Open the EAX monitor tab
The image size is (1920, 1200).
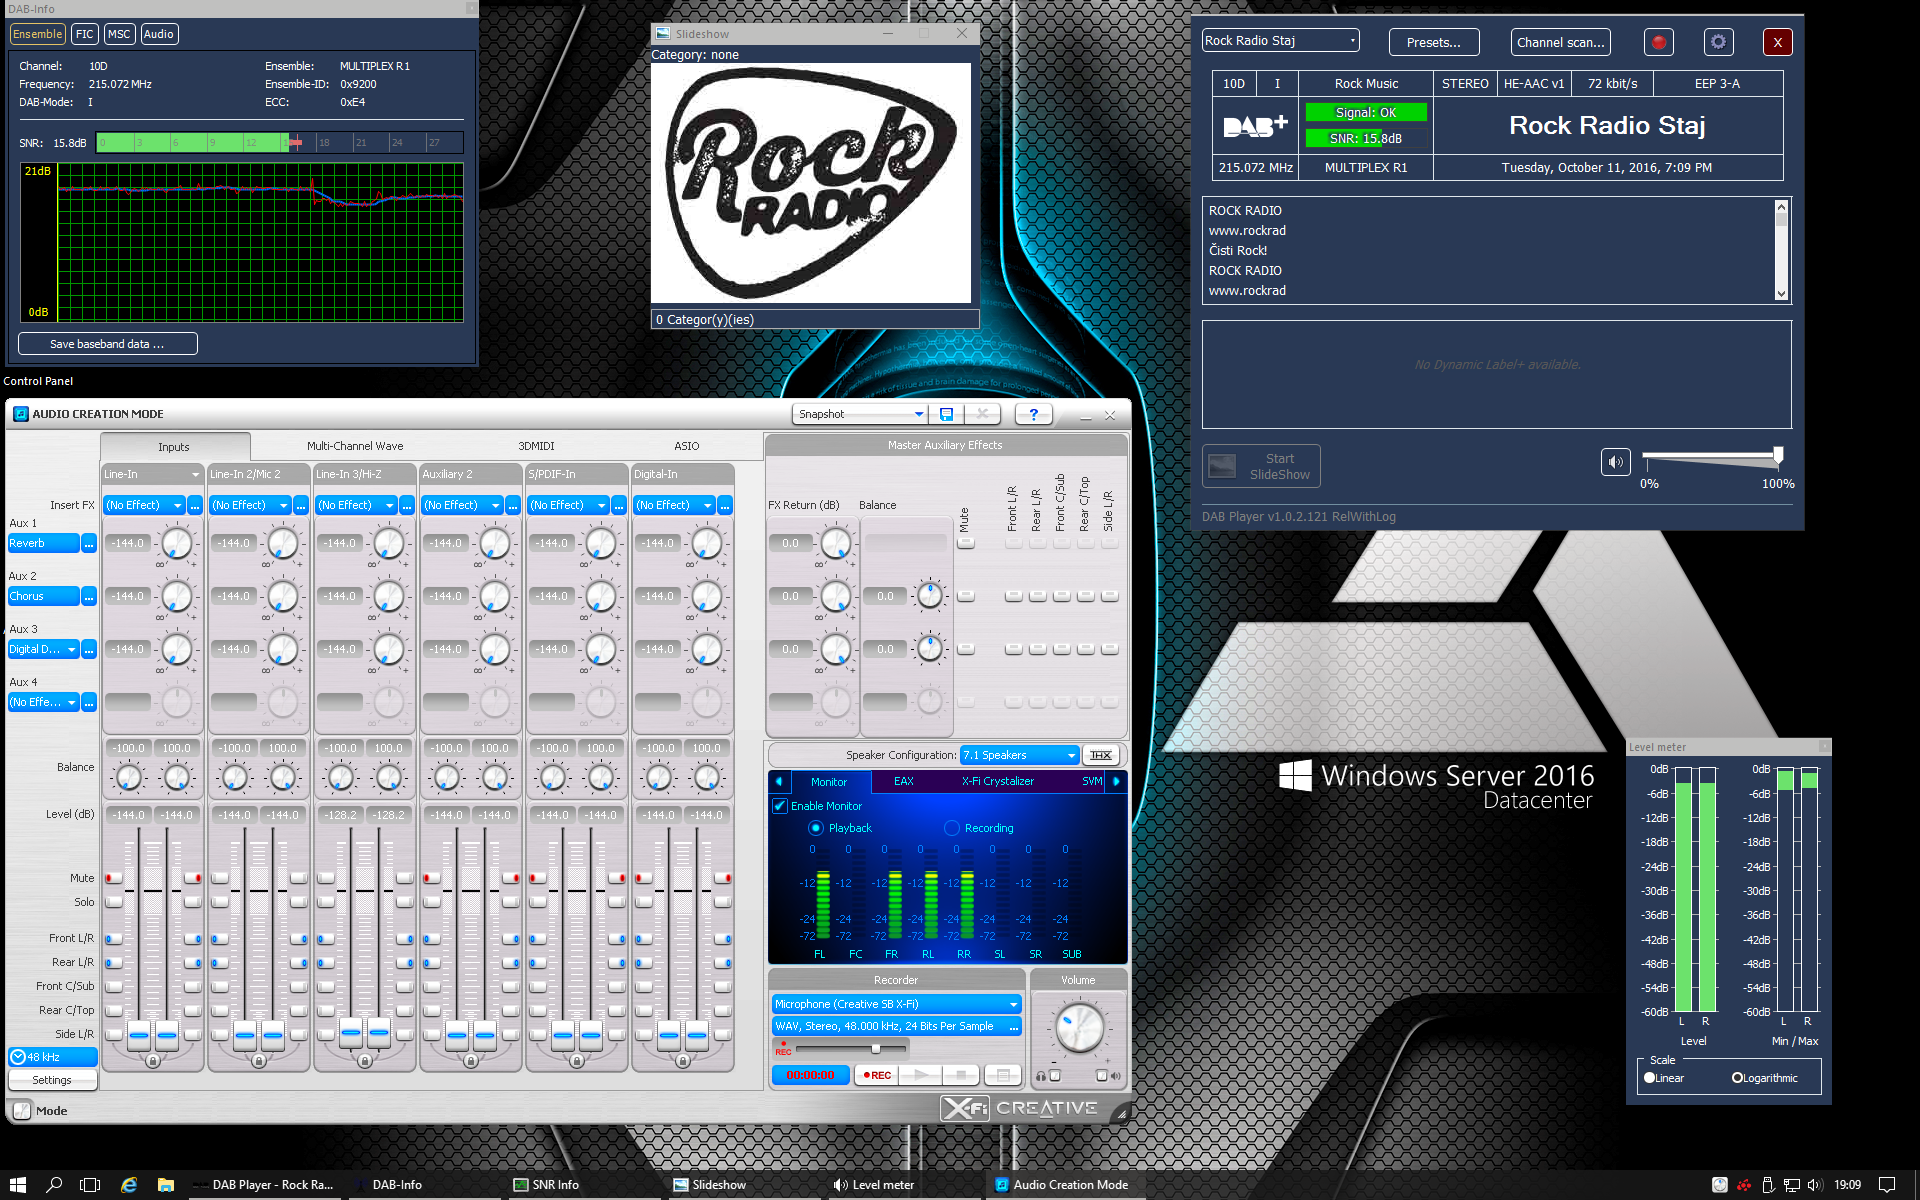click(904, 781)
